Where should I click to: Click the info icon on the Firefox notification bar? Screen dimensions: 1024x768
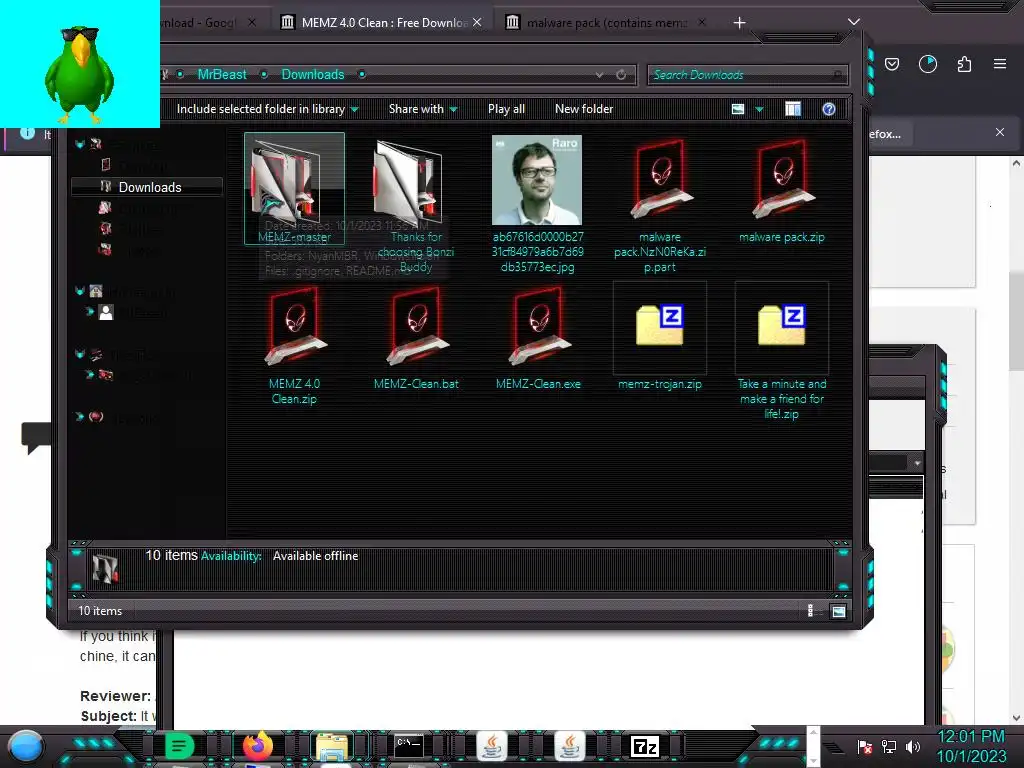click(x=27, y=133)
